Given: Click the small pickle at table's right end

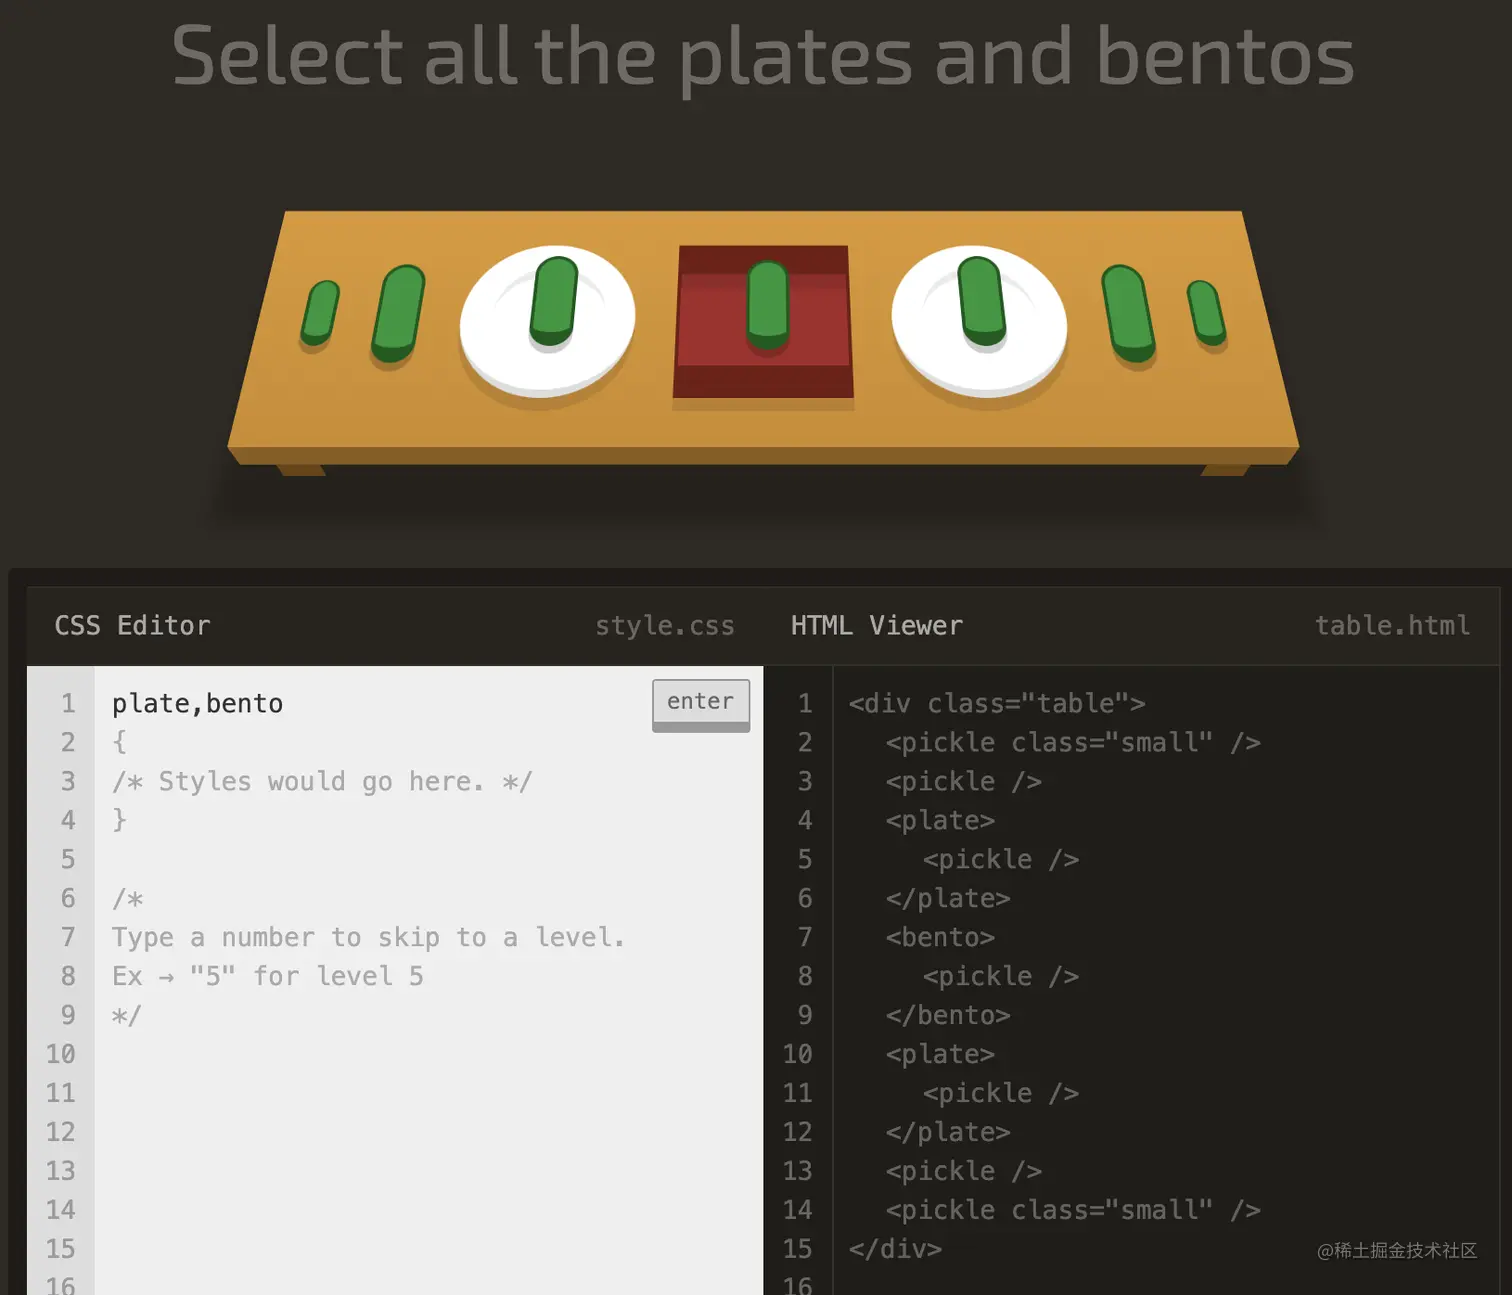Looking at the screenshot, I should click(1206, 313).
